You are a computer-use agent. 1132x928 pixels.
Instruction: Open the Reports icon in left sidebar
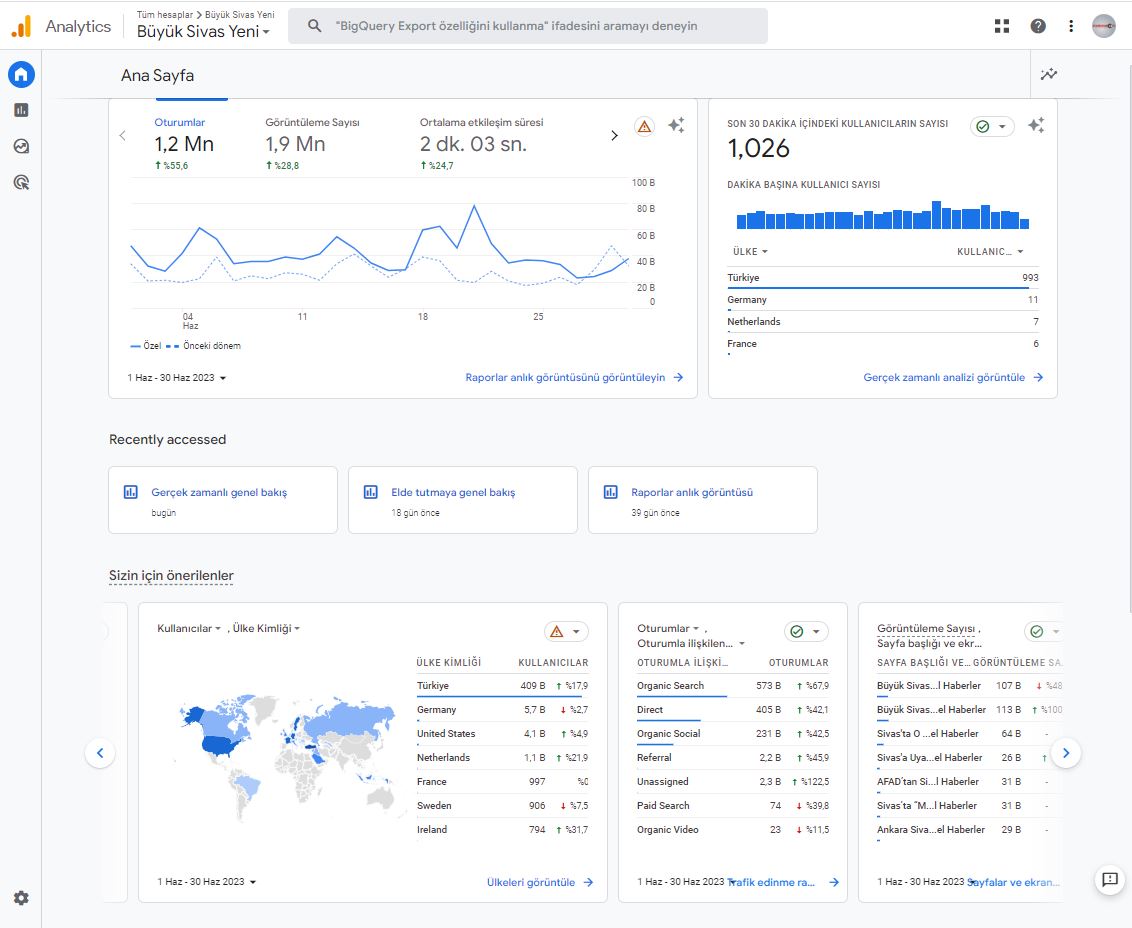pyautogui.click(x=21, y=110)
